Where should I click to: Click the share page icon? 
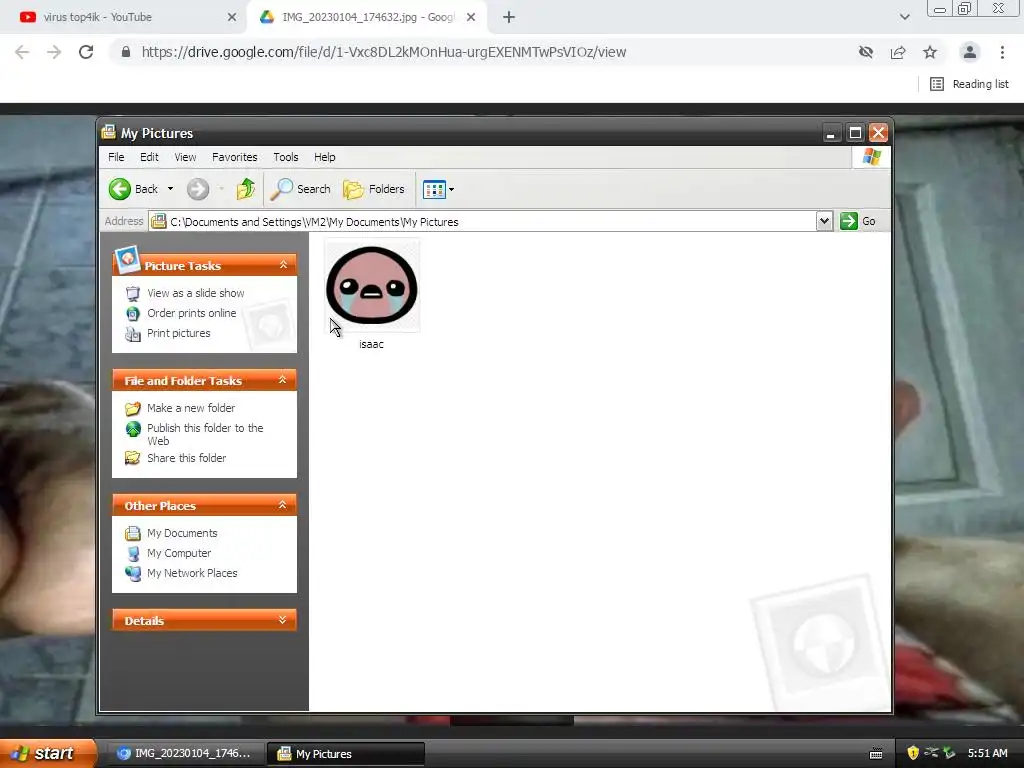[898, 52]
